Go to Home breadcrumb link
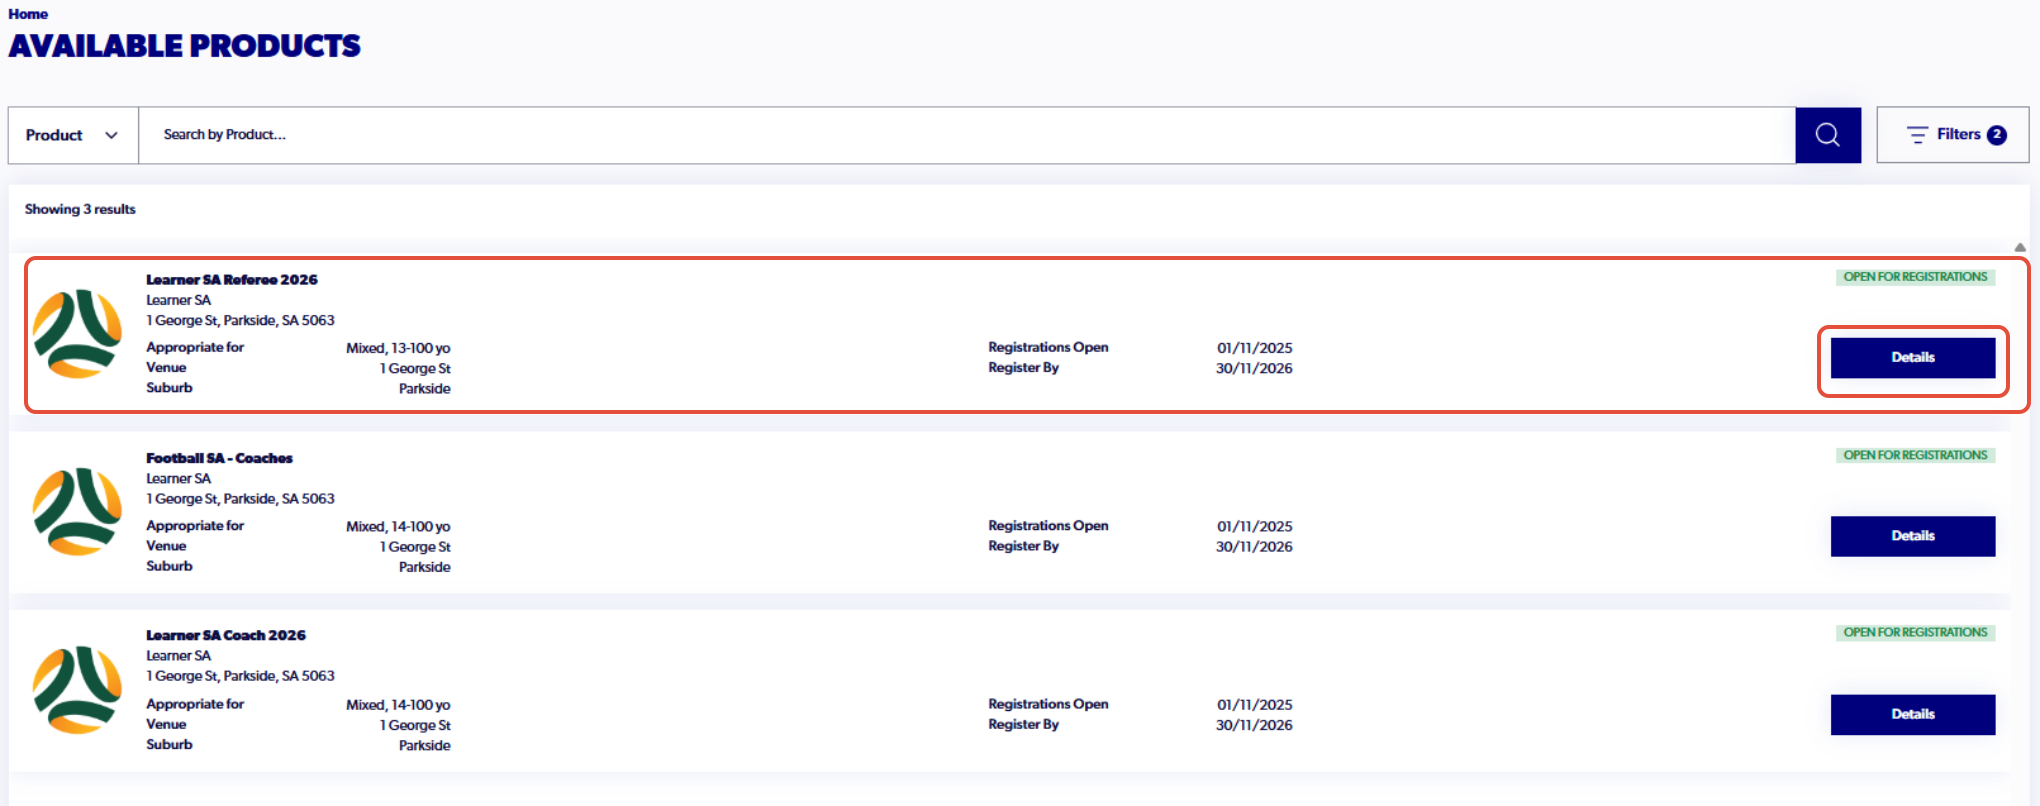 click(x=28, y=14)
